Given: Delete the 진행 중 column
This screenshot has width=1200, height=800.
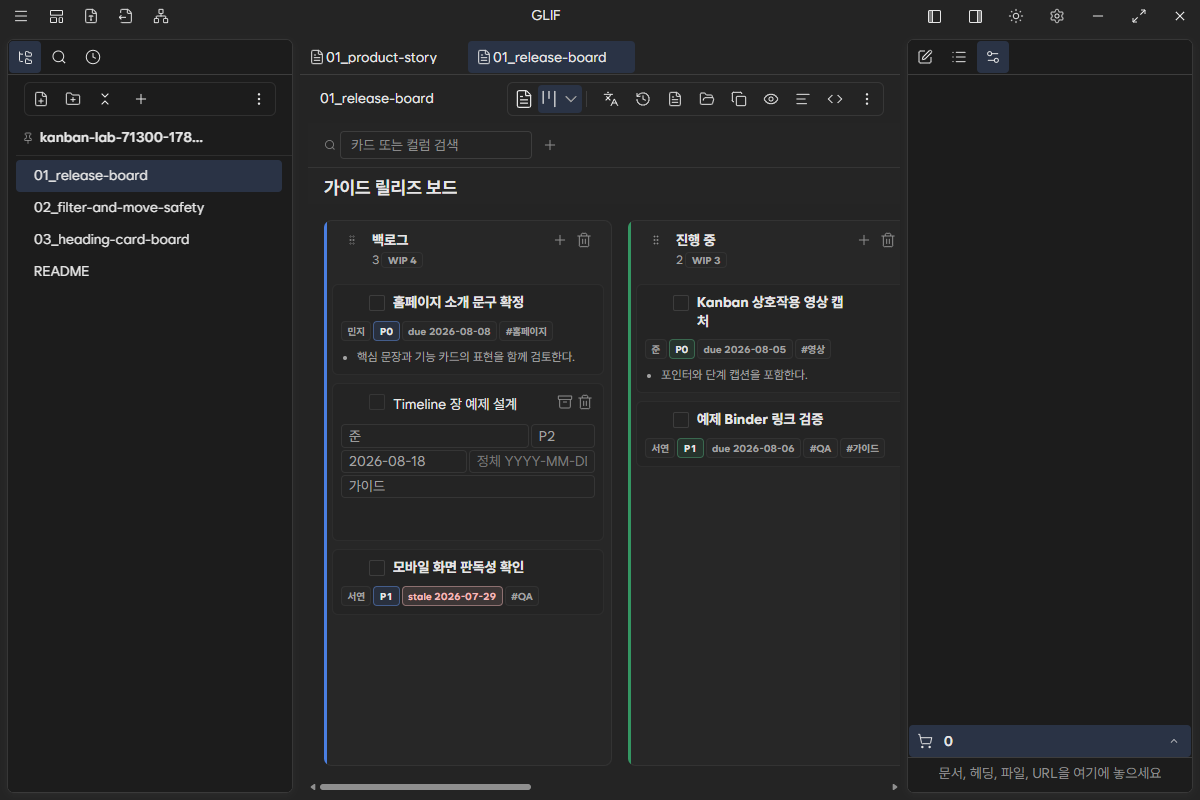Looking at the screenshot, I should click(888, 240).
